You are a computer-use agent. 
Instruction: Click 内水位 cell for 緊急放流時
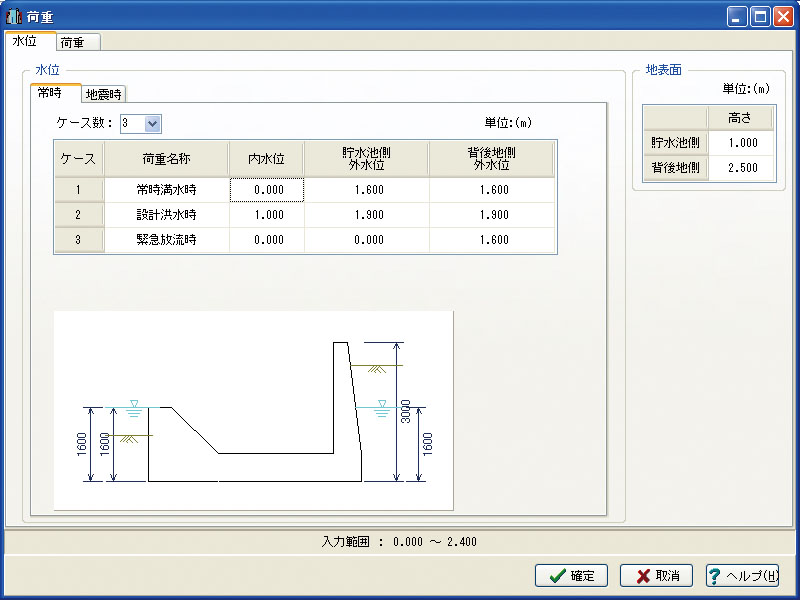point(267,240)
